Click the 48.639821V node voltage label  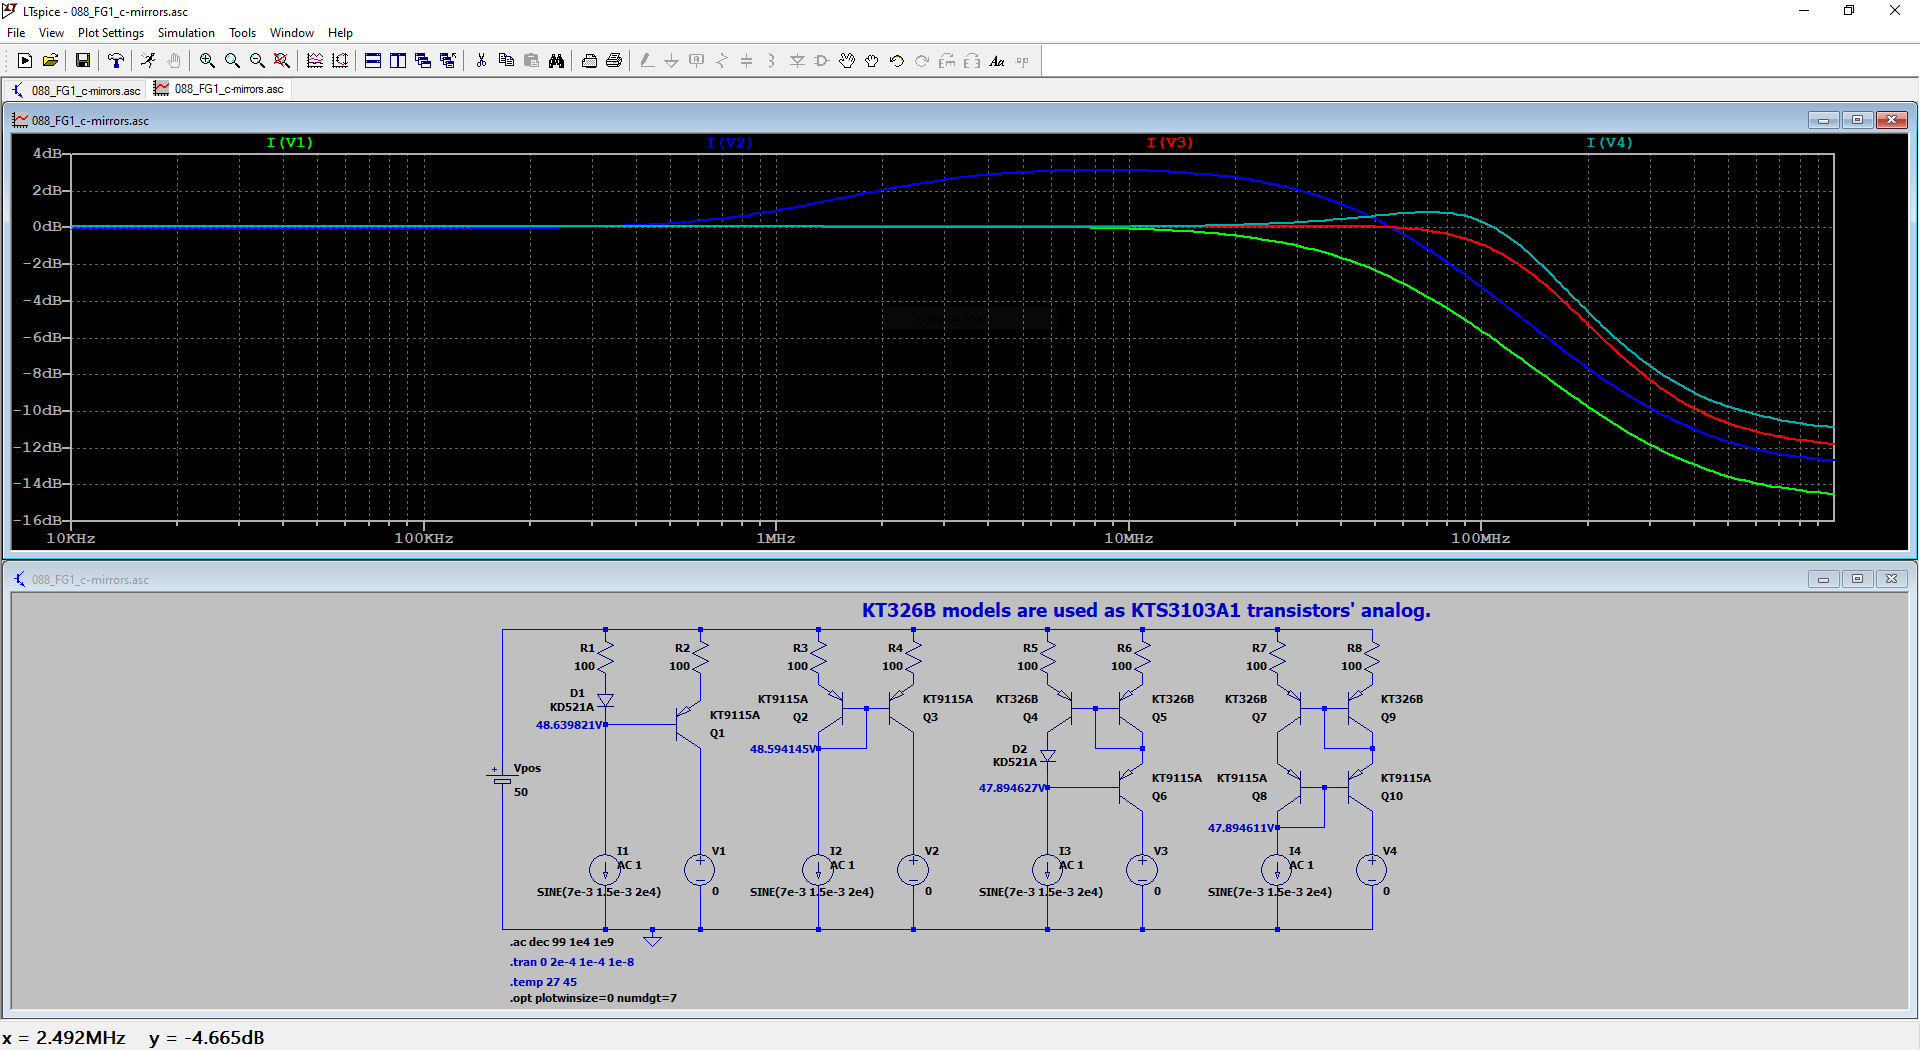pyautogui.click(x=569, y=725)
